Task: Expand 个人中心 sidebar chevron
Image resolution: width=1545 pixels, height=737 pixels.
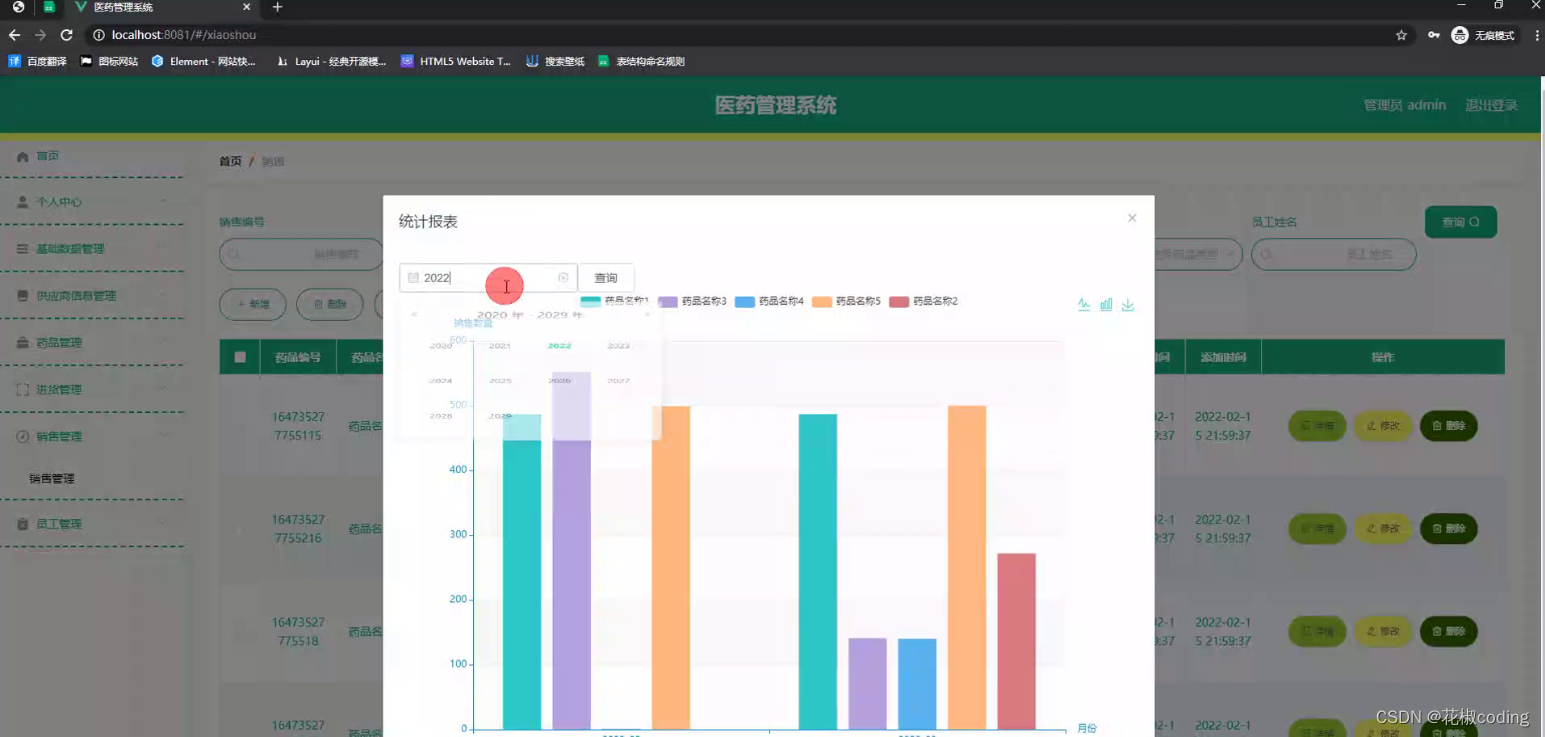Action: pos(163,202)
